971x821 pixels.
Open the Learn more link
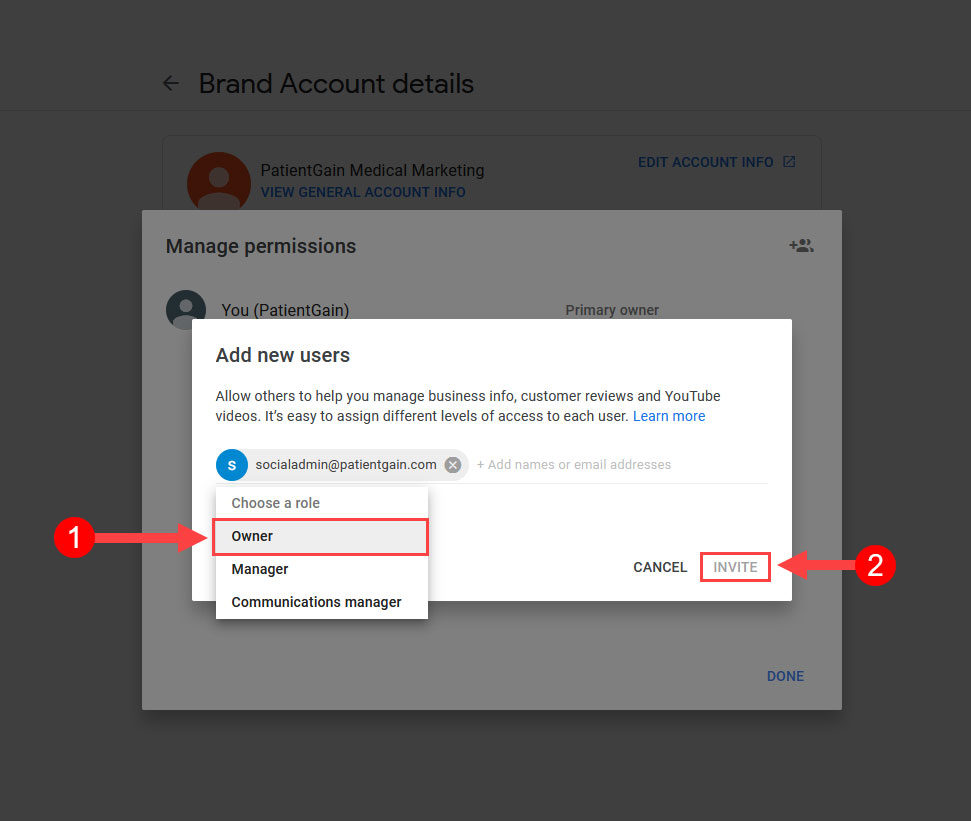coord(668,416)
